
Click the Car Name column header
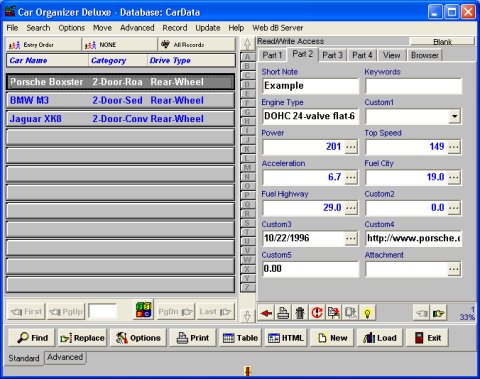47,60
